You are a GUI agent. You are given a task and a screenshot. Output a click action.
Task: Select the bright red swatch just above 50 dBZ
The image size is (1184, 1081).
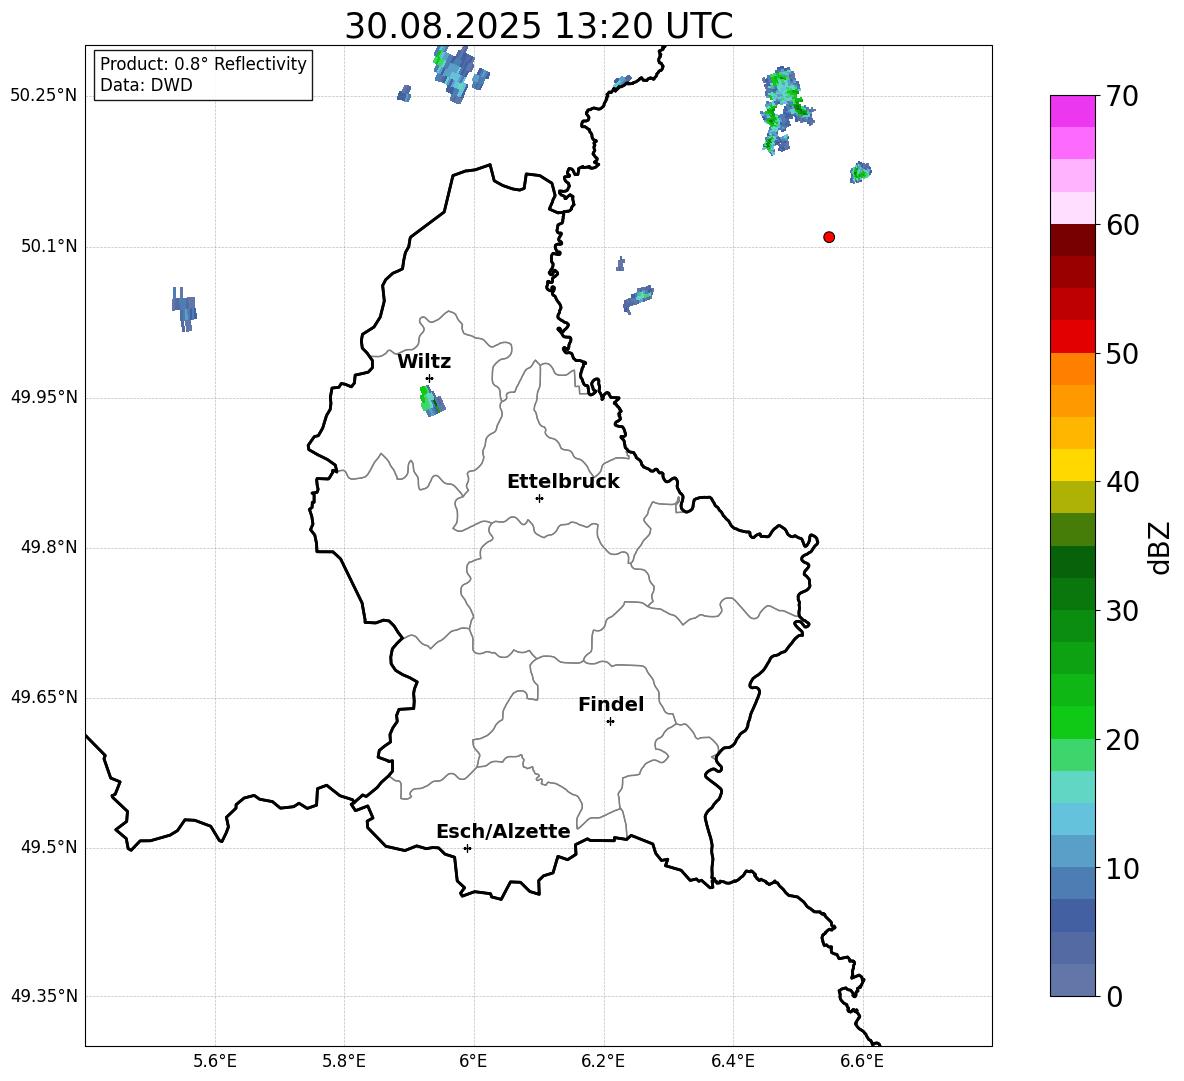click(x=1072, y=336)
